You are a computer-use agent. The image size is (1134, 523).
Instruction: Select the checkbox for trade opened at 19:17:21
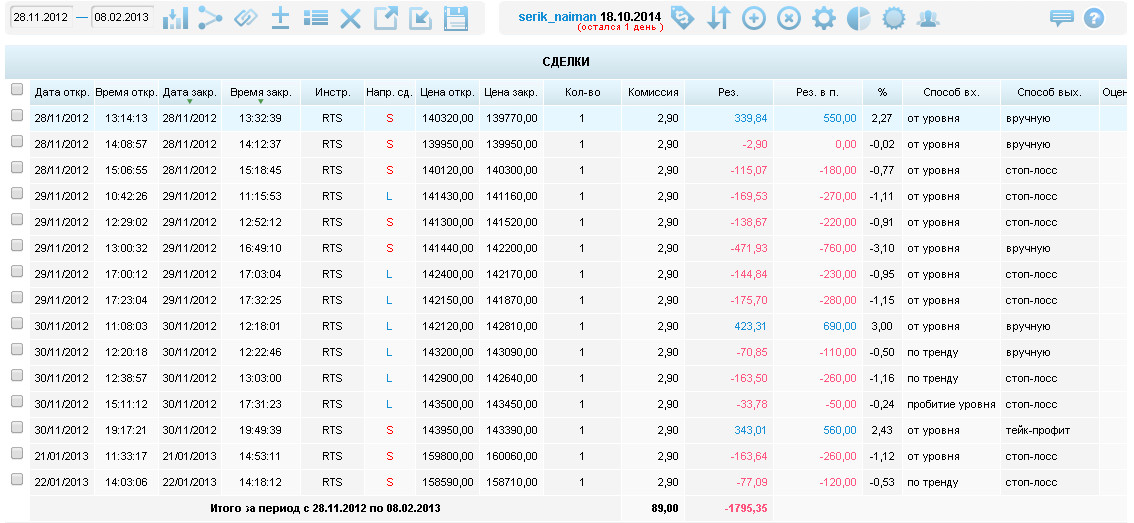point(16,428)
